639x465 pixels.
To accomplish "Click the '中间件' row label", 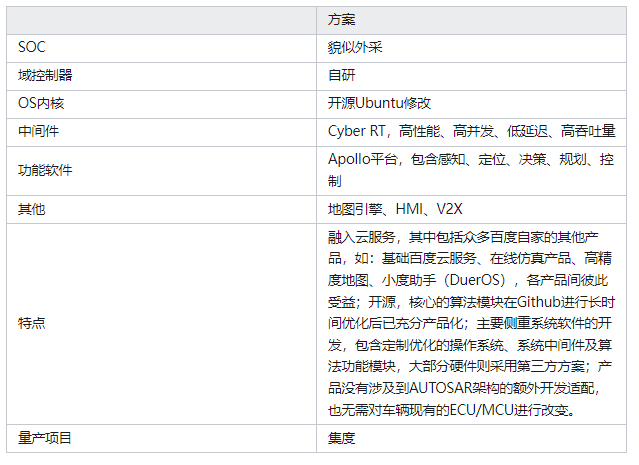I will pos(38,131).
